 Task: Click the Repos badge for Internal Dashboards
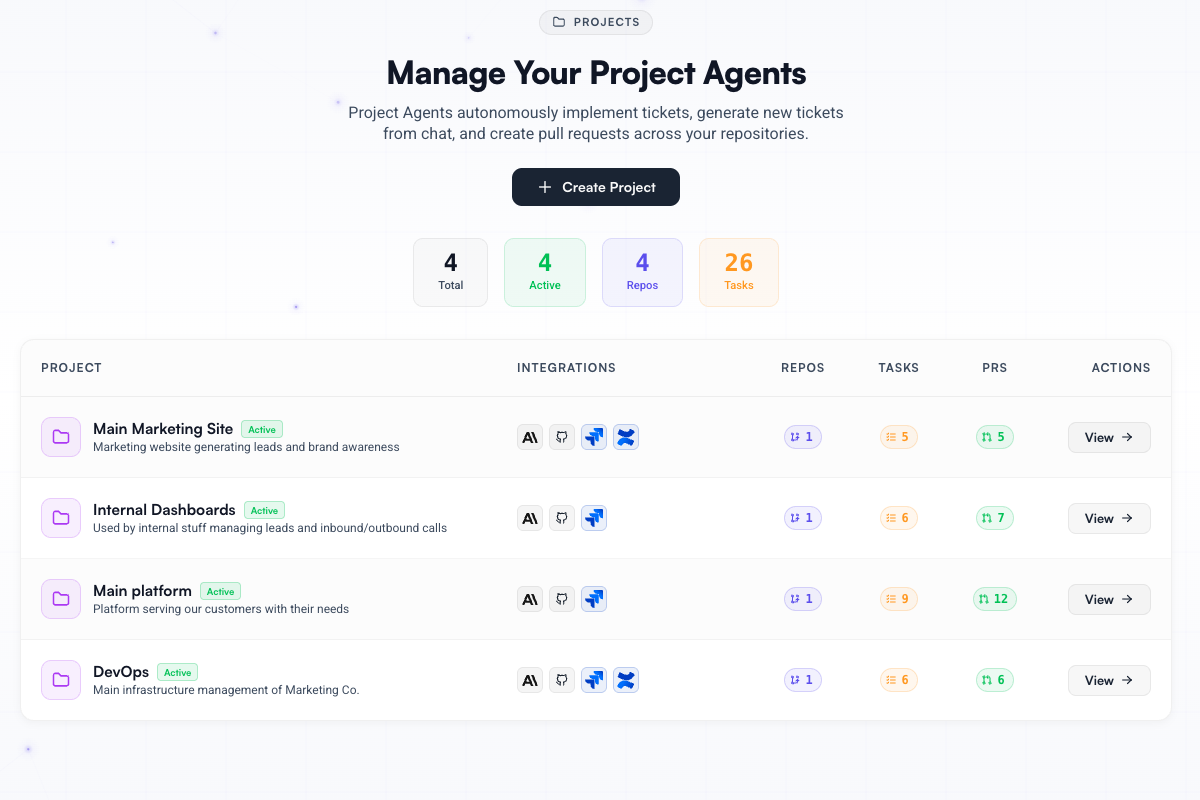point(802,518)
